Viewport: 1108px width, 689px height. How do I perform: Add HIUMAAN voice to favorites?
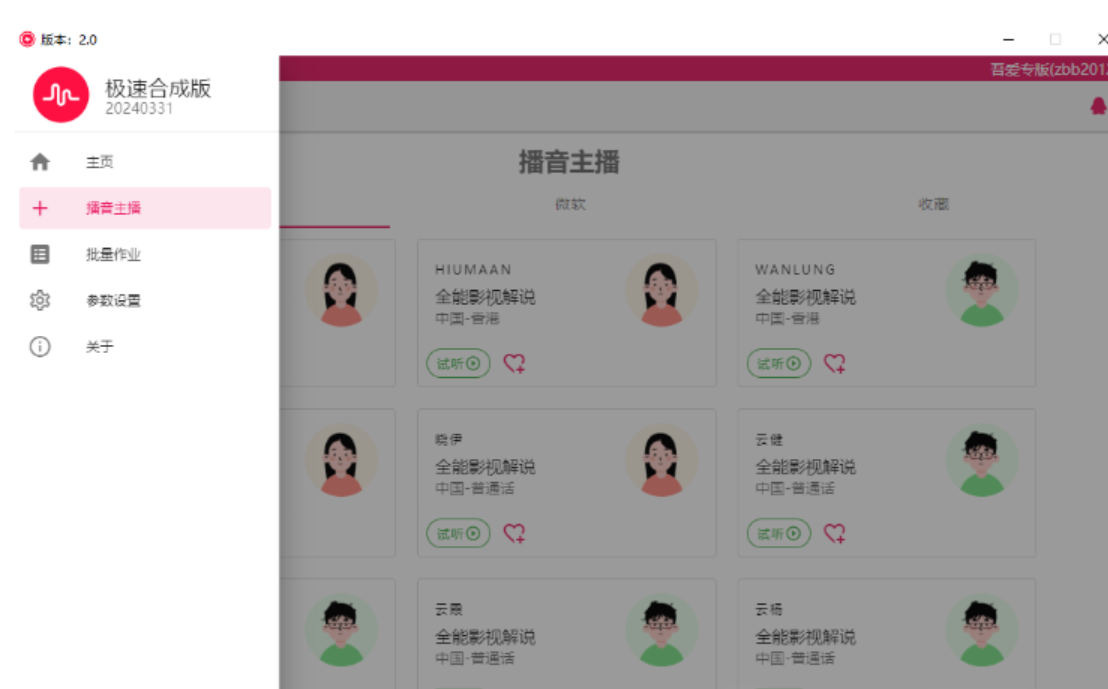pyautogui.click(x=514, y=363)
